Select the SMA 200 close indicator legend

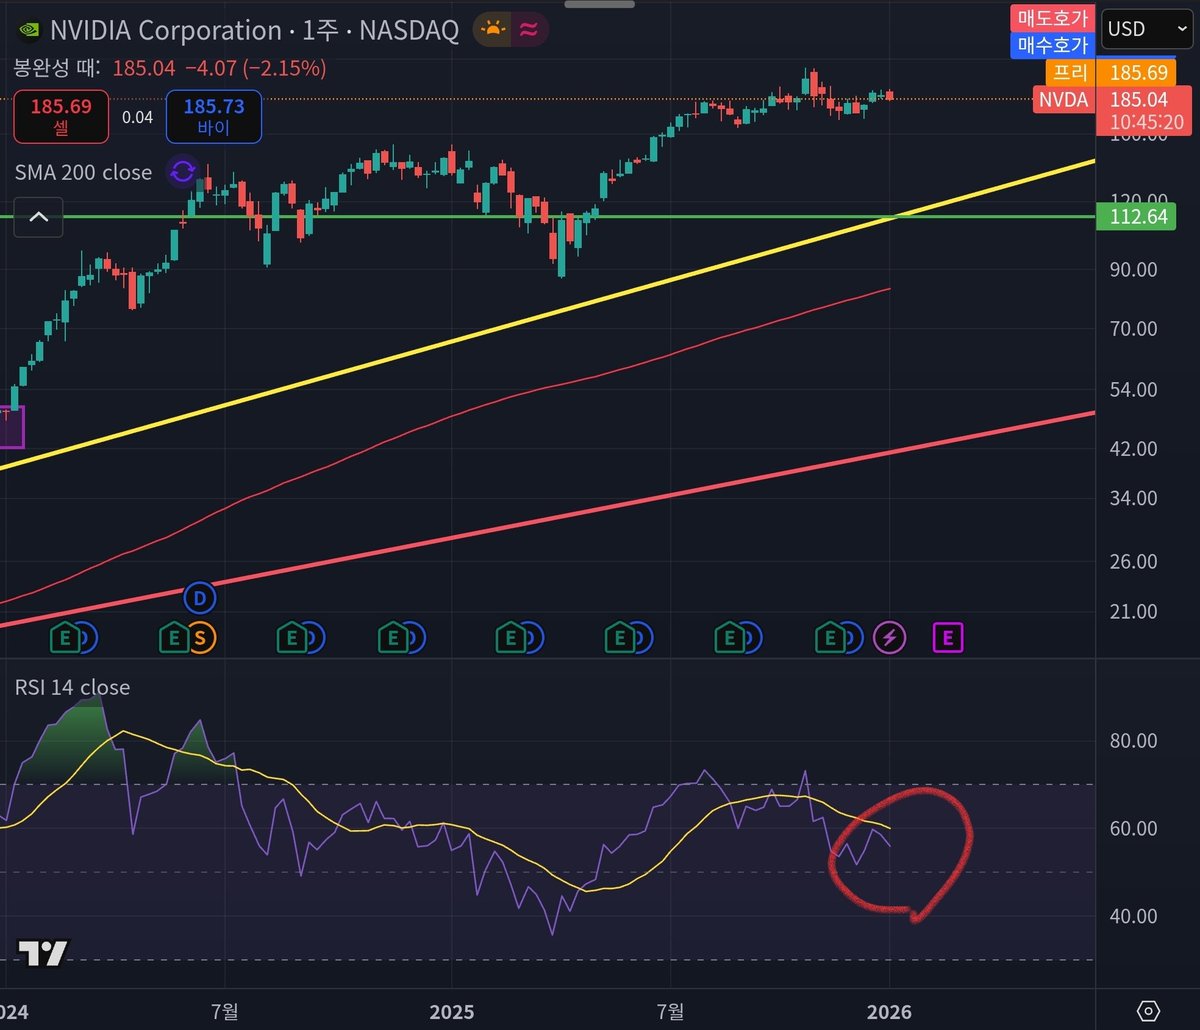click(83, 172)
